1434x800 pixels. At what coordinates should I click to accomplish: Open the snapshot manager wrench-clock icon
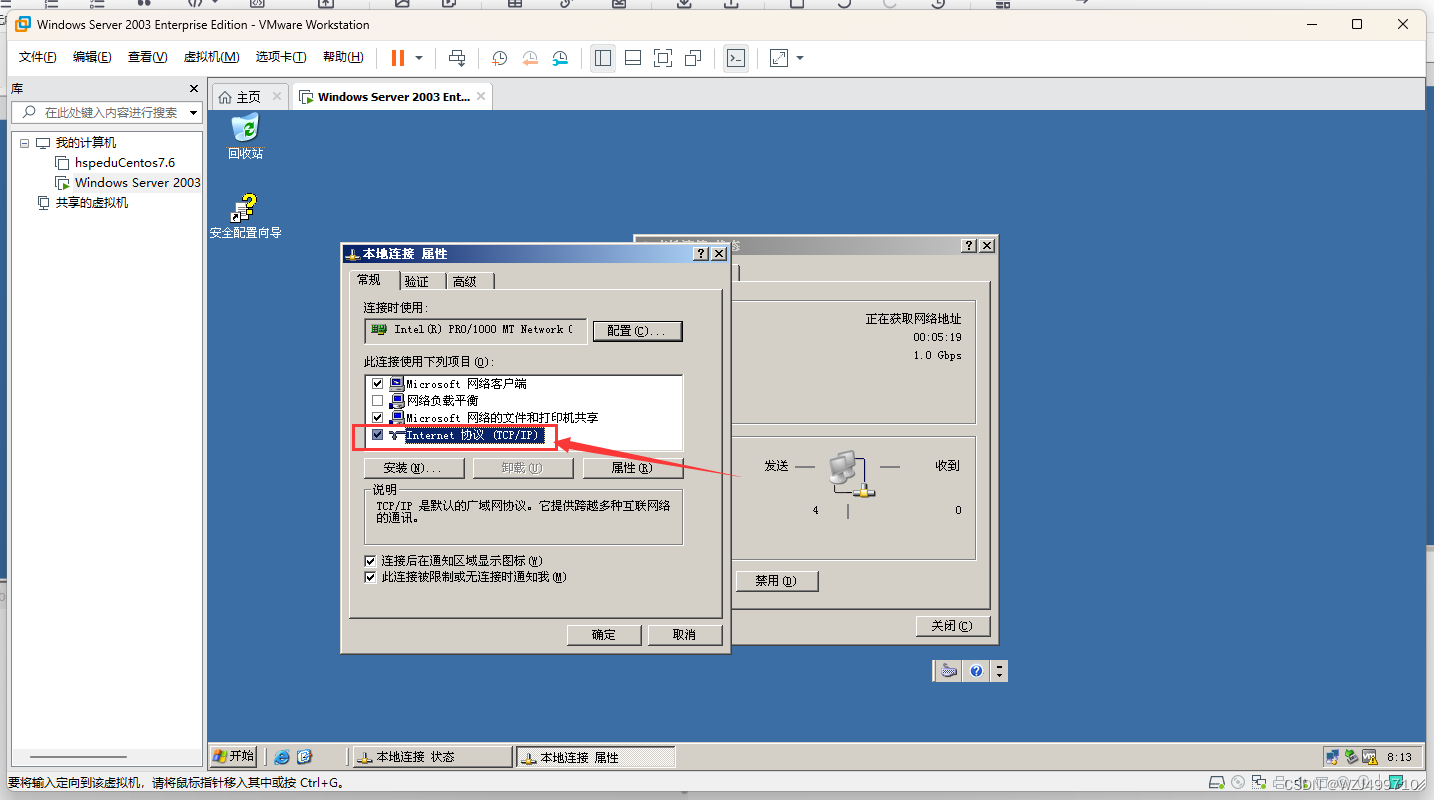(x=561, y=58)
